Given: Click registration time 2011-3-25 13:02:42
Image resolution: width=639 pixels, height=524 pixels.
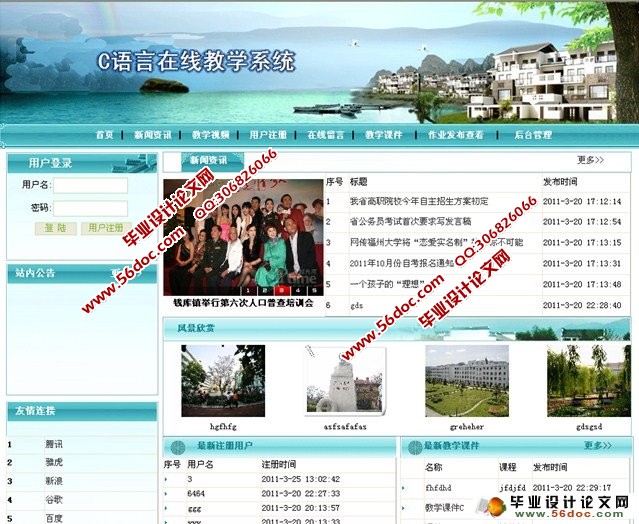Looking at the screenshot, I should (301, 479).
